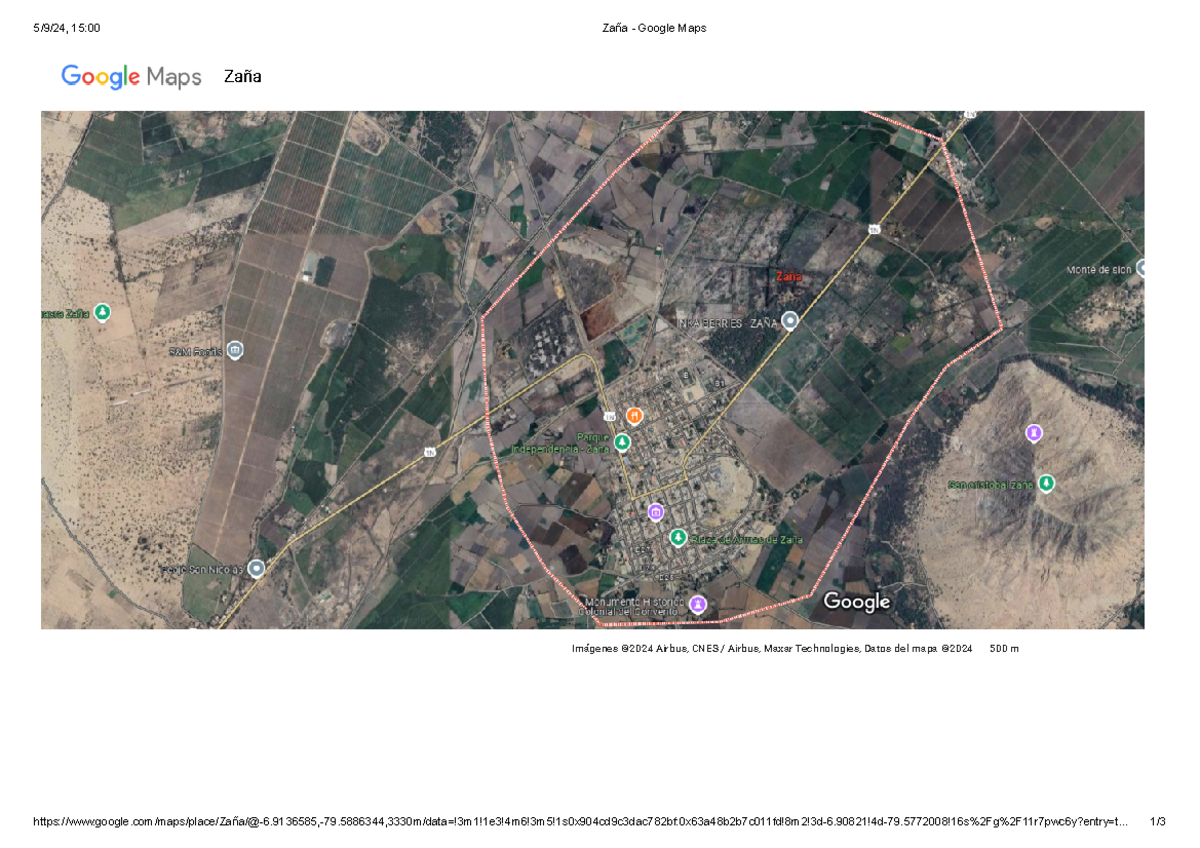Click the orange restaurant marker above Parque Independencia
1200x848 pixels.
pyautogui.click(x=635, y=415)
